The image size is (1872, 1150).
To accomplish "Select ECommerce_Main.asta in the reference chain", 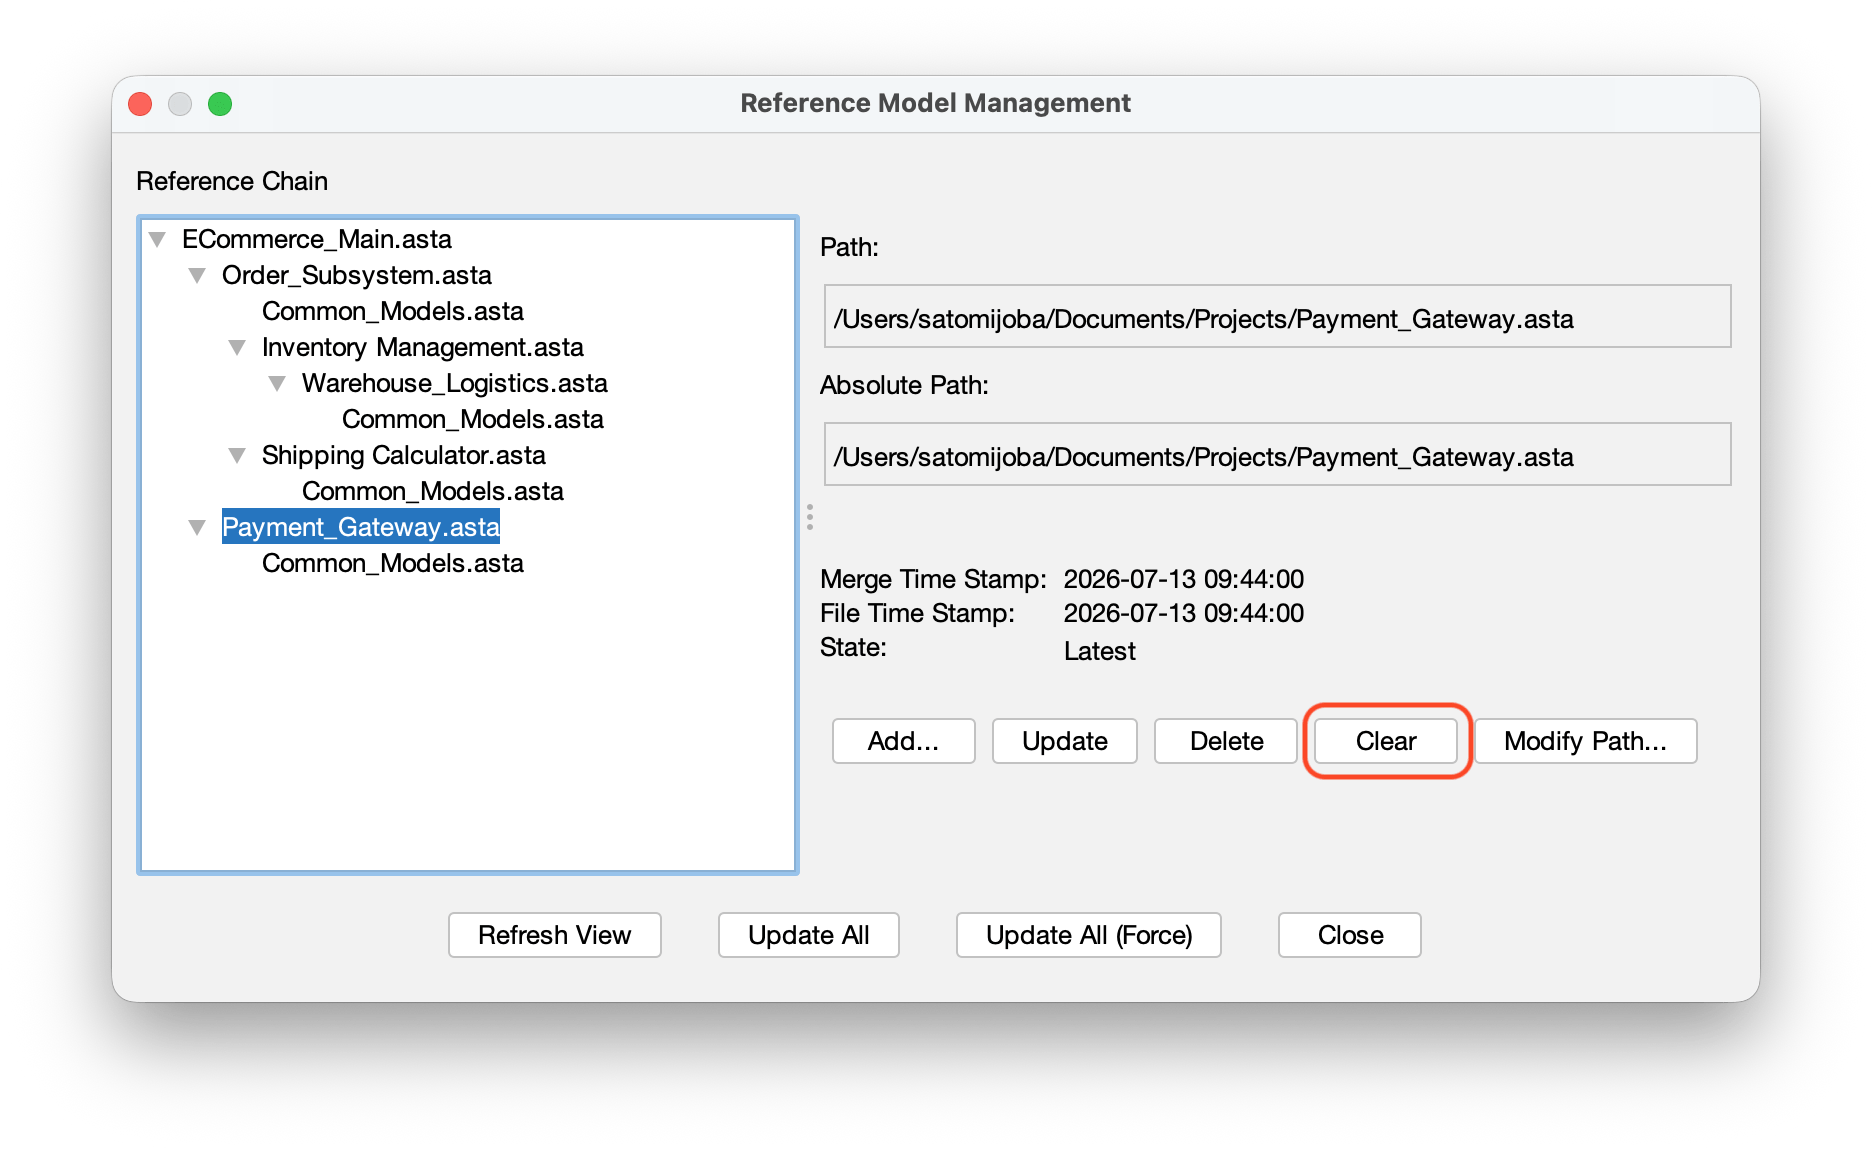I will pos(317,240).
